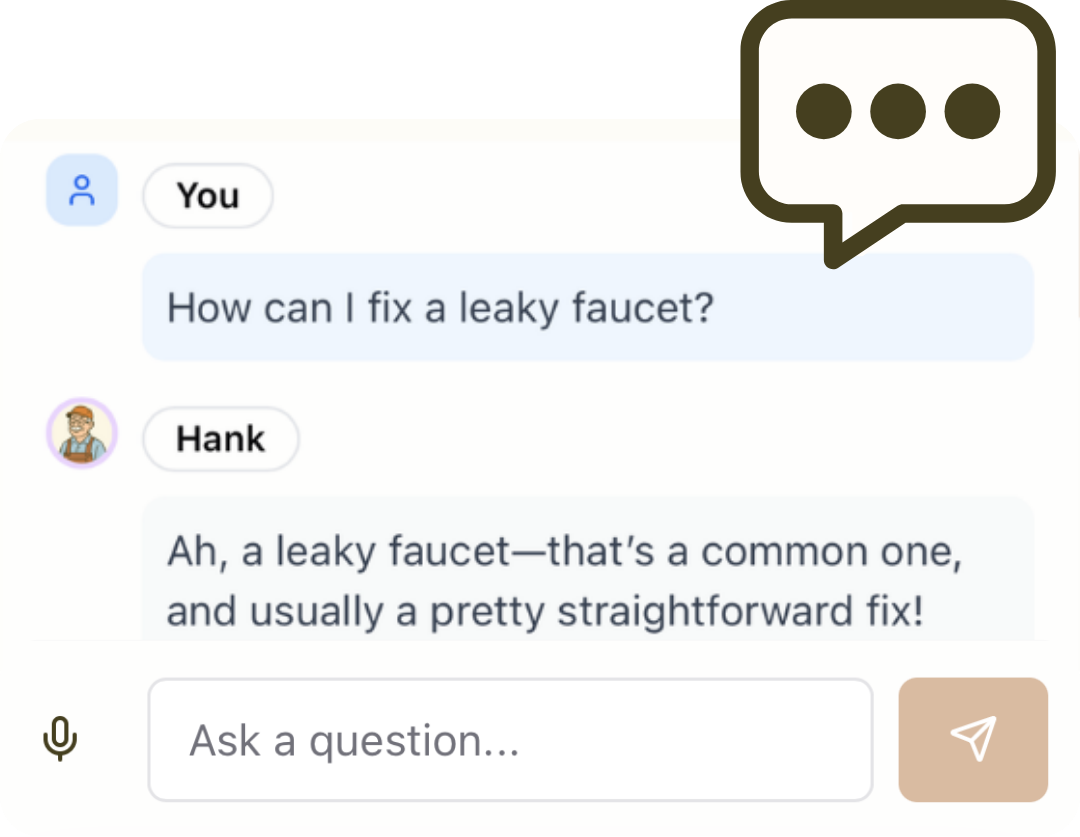This screenshot has height=837, width=1080.
Task: Click the blue user avatar icon
Action: point(82,191)
